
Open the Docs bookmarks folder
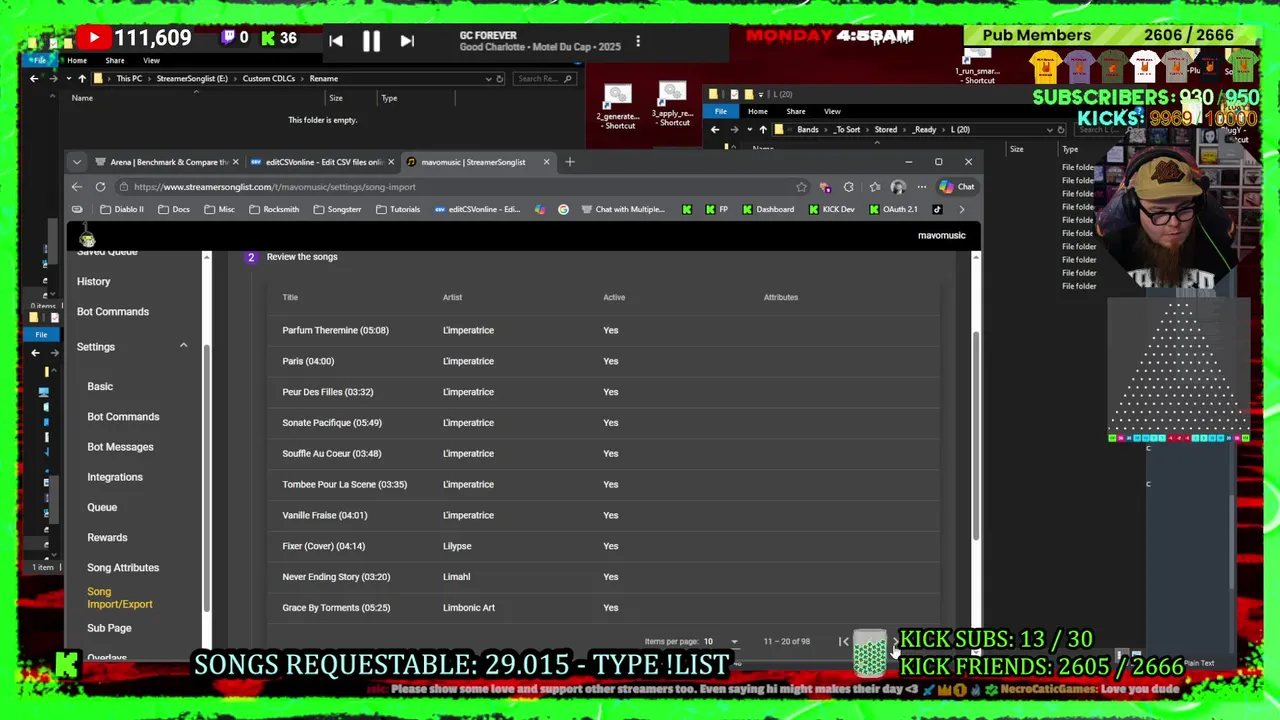(173, 210)
